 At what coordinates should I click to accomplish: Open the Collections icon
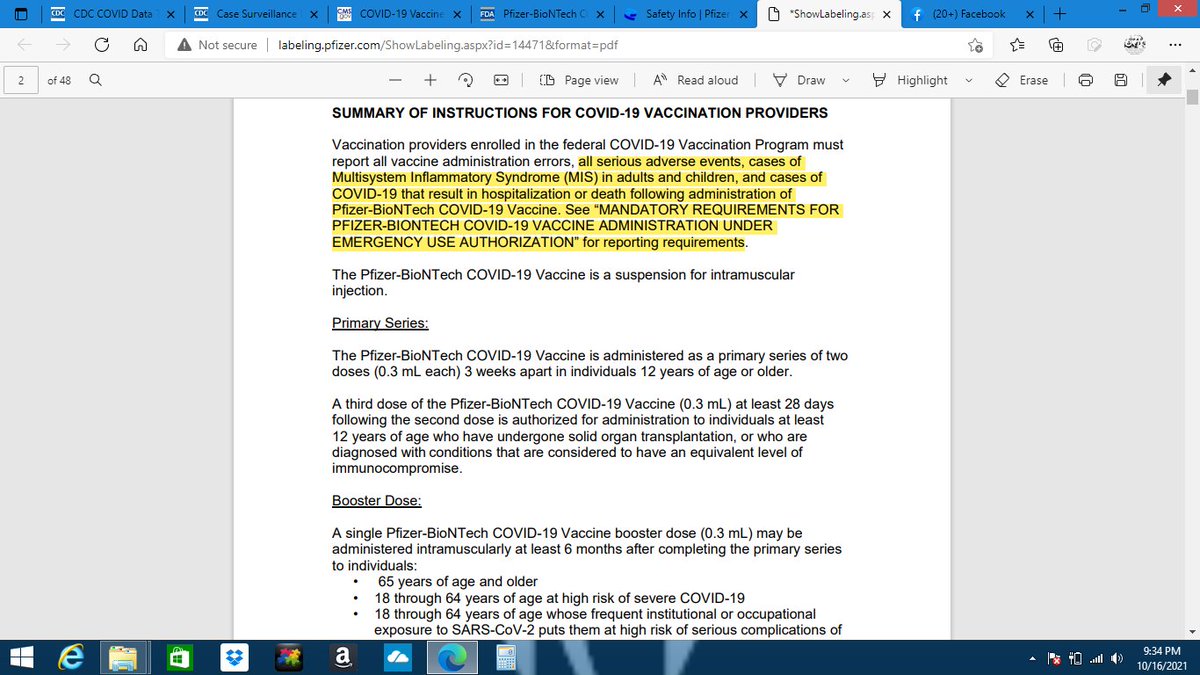(1055, 45)
